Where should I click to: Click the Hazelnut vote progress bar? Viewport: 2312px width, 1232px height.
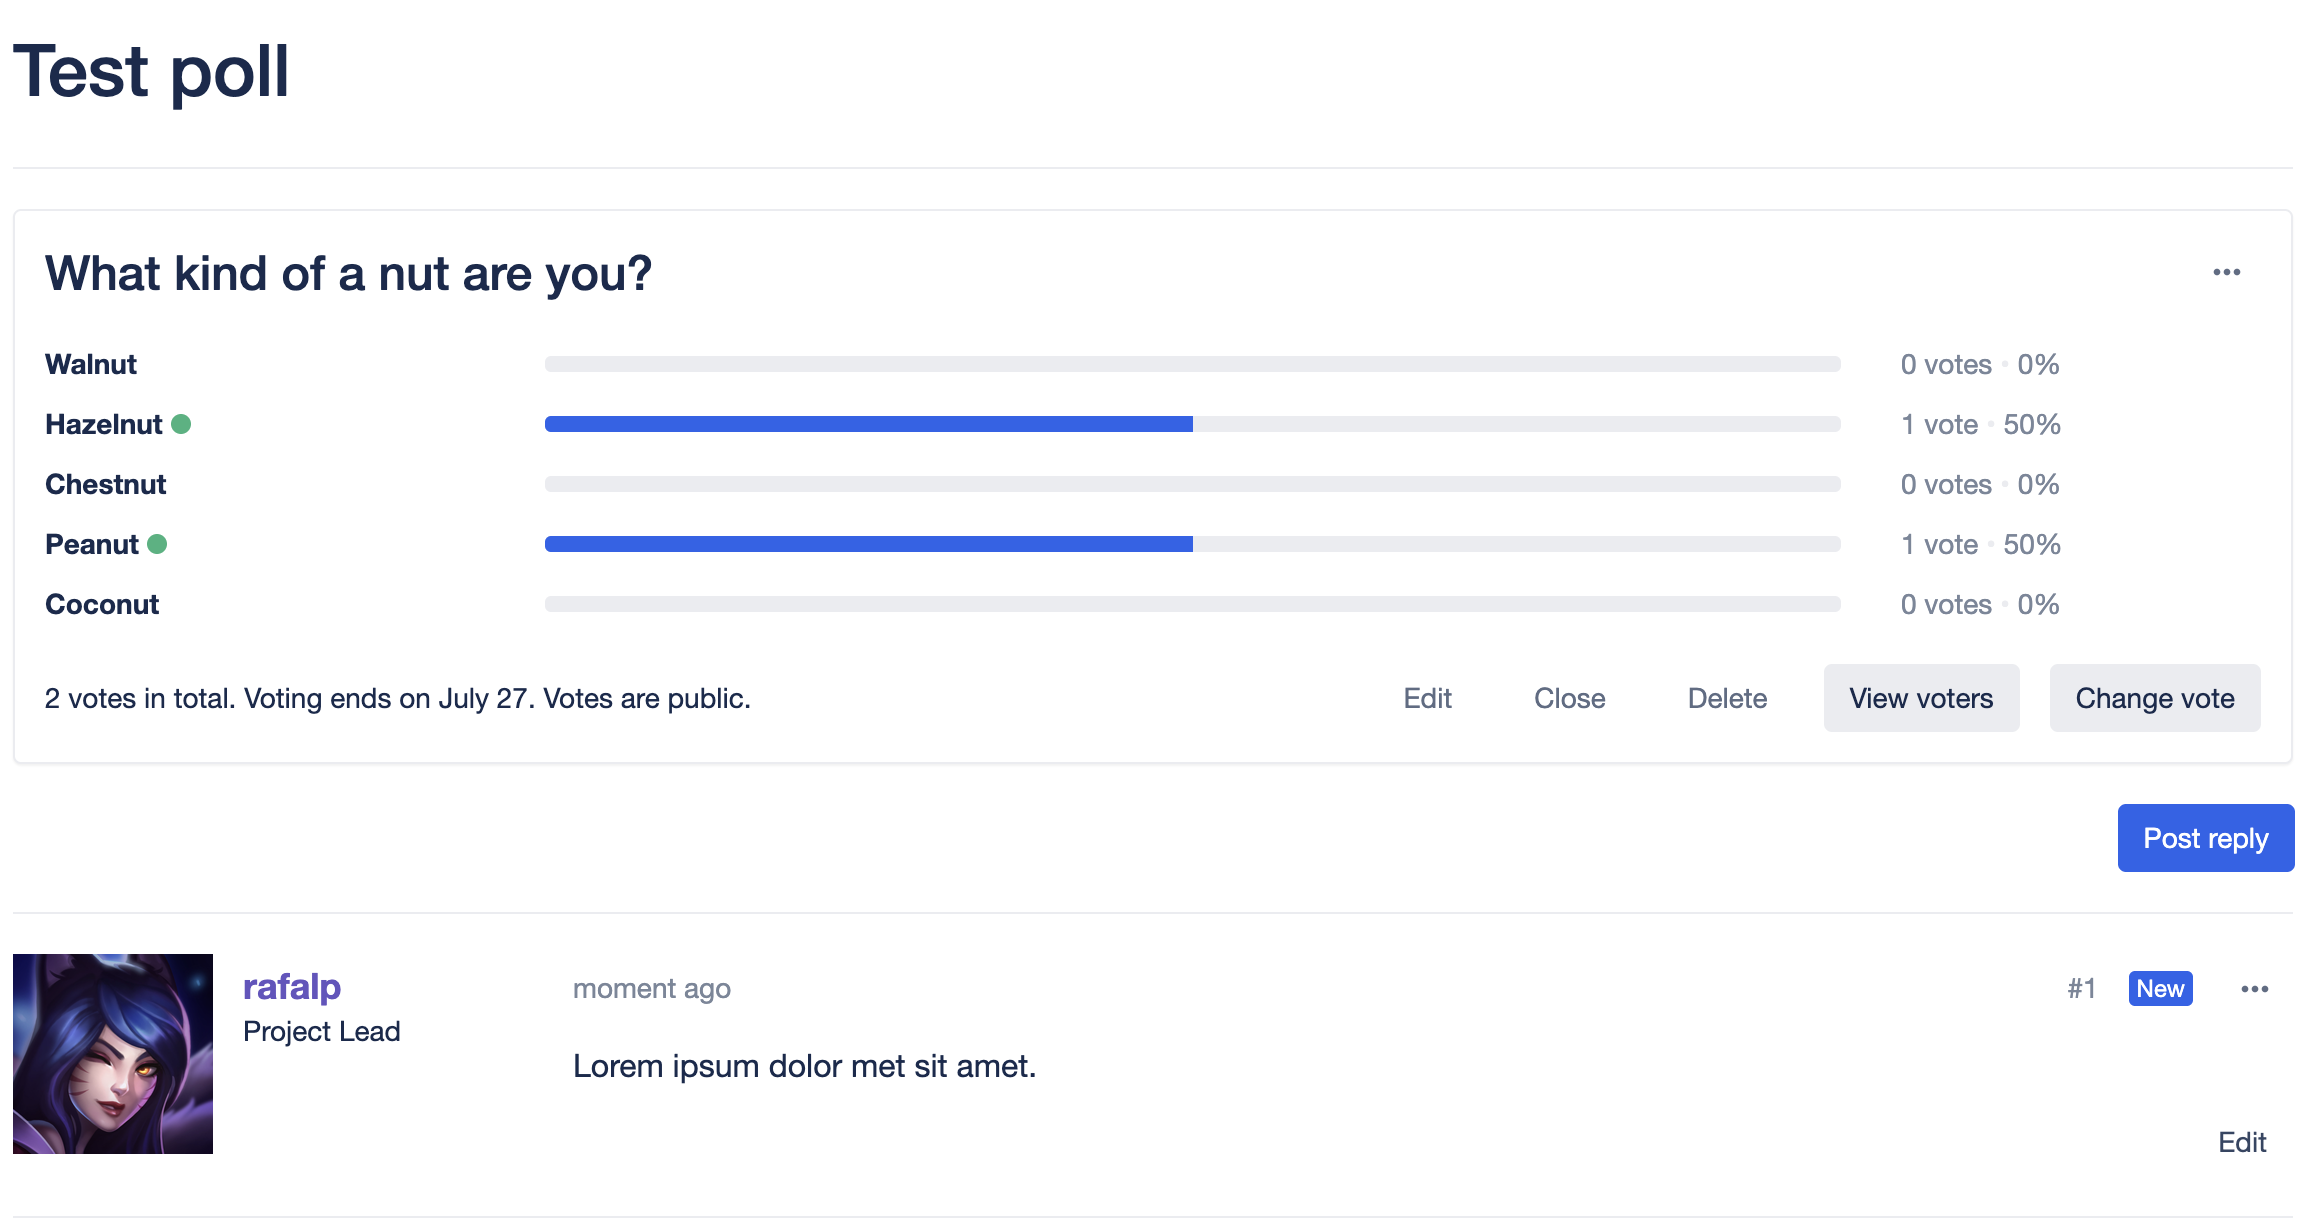coord(1192,424)
